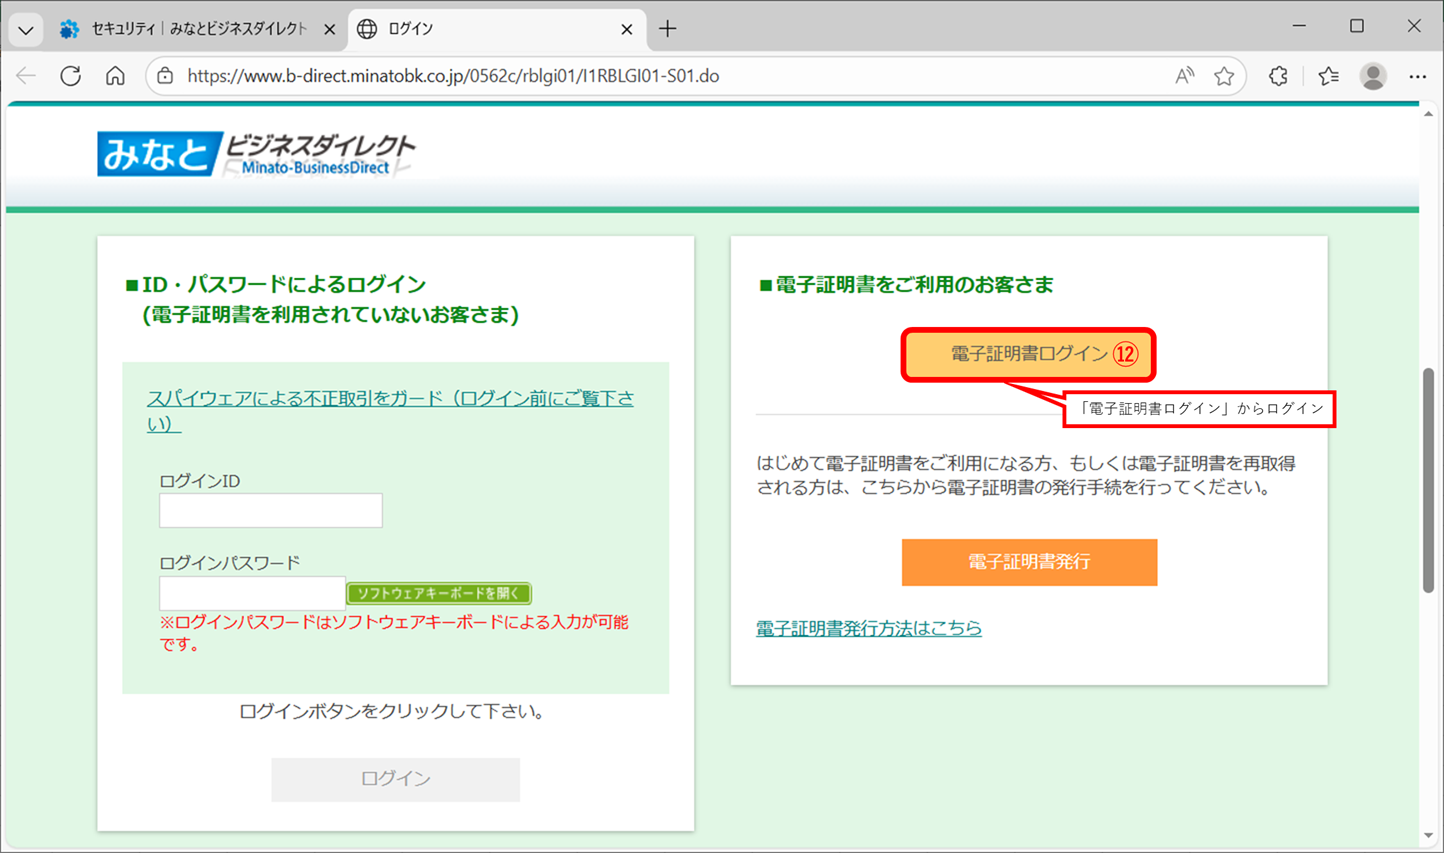
Task: Open a new browser tab
Action: (x=667, y=29)
